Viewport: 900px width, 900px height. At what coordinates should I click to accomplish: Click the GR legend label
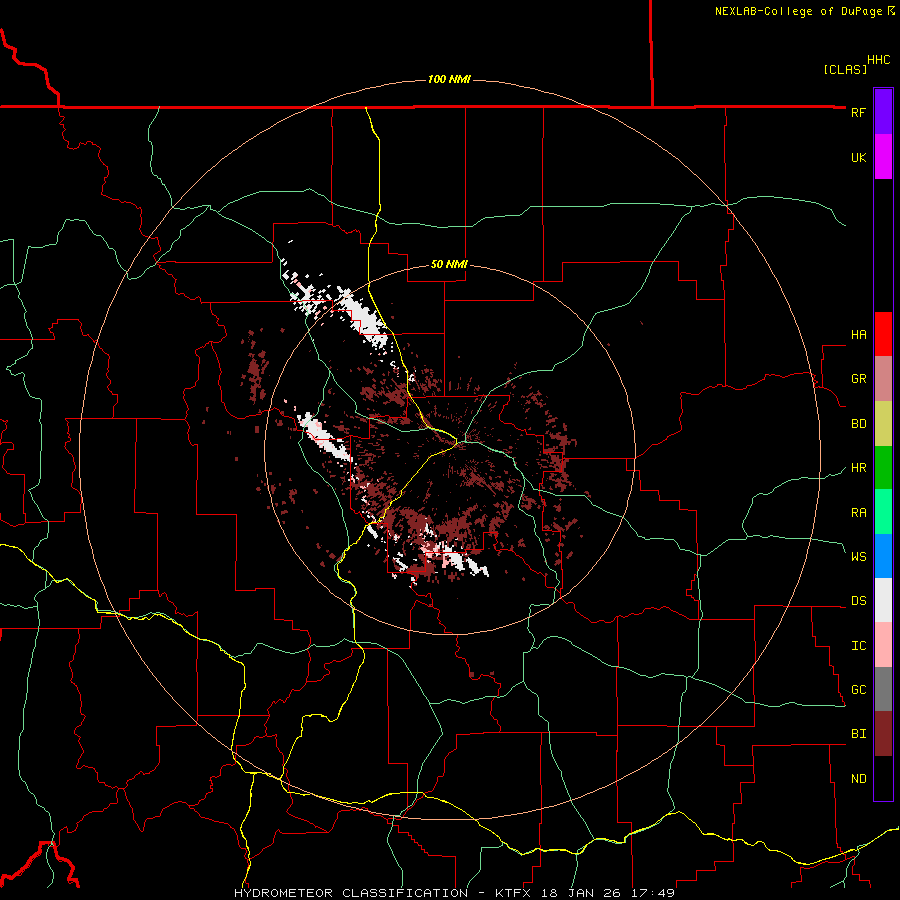858,379
